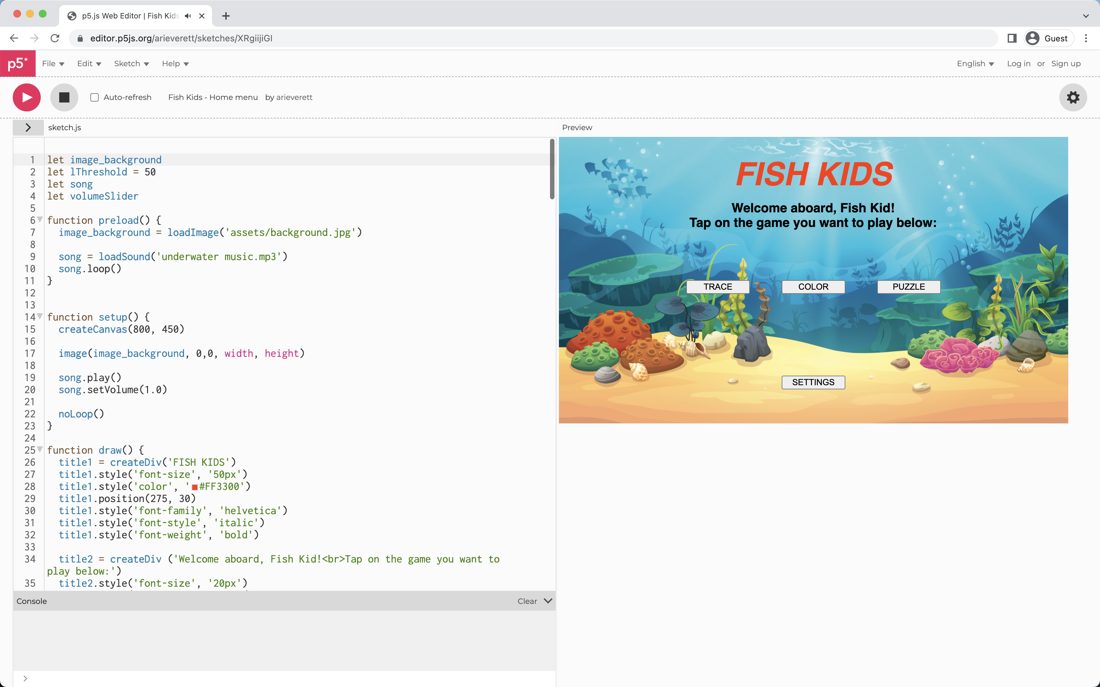Open SETTINGS in the preview game
Screen dimensions: 1100x687
(x=813, y=382)
